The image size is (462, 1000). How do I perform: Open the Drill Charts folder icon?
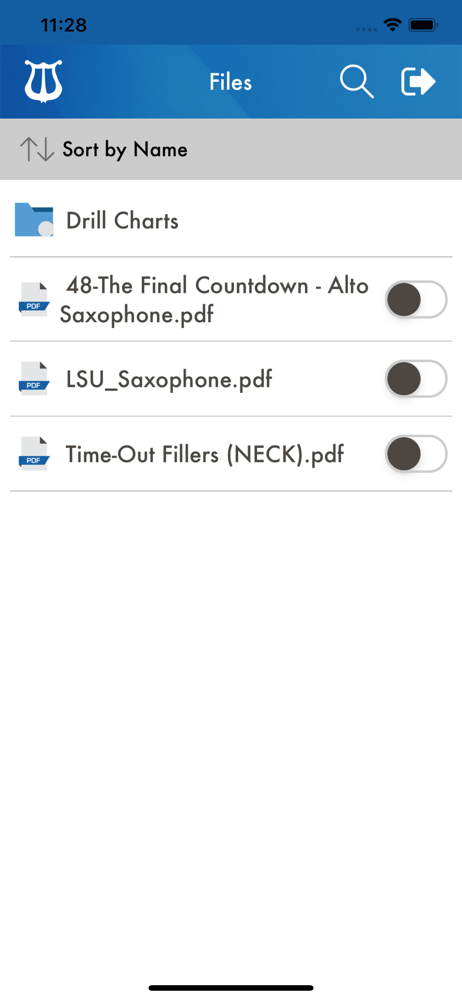34,220
